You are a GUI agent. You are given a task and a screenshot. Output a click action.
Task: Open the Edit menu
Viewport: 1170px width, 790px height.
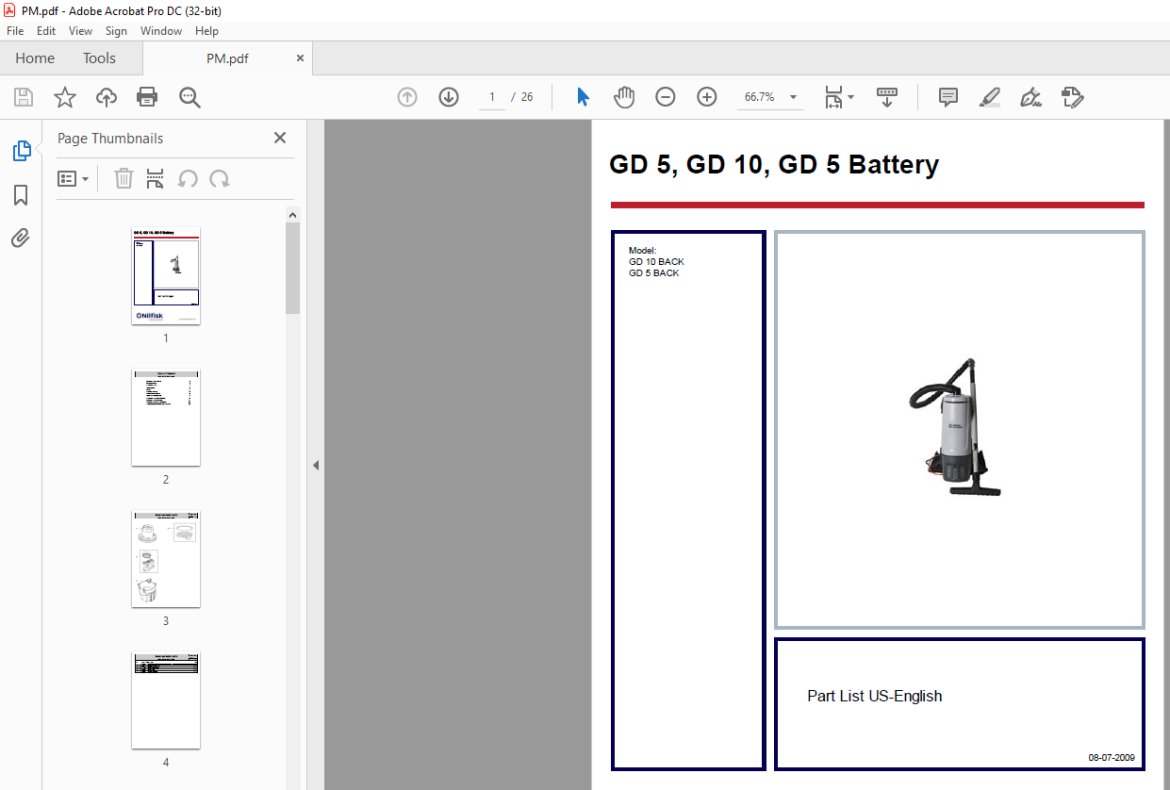tap(46, 31)
